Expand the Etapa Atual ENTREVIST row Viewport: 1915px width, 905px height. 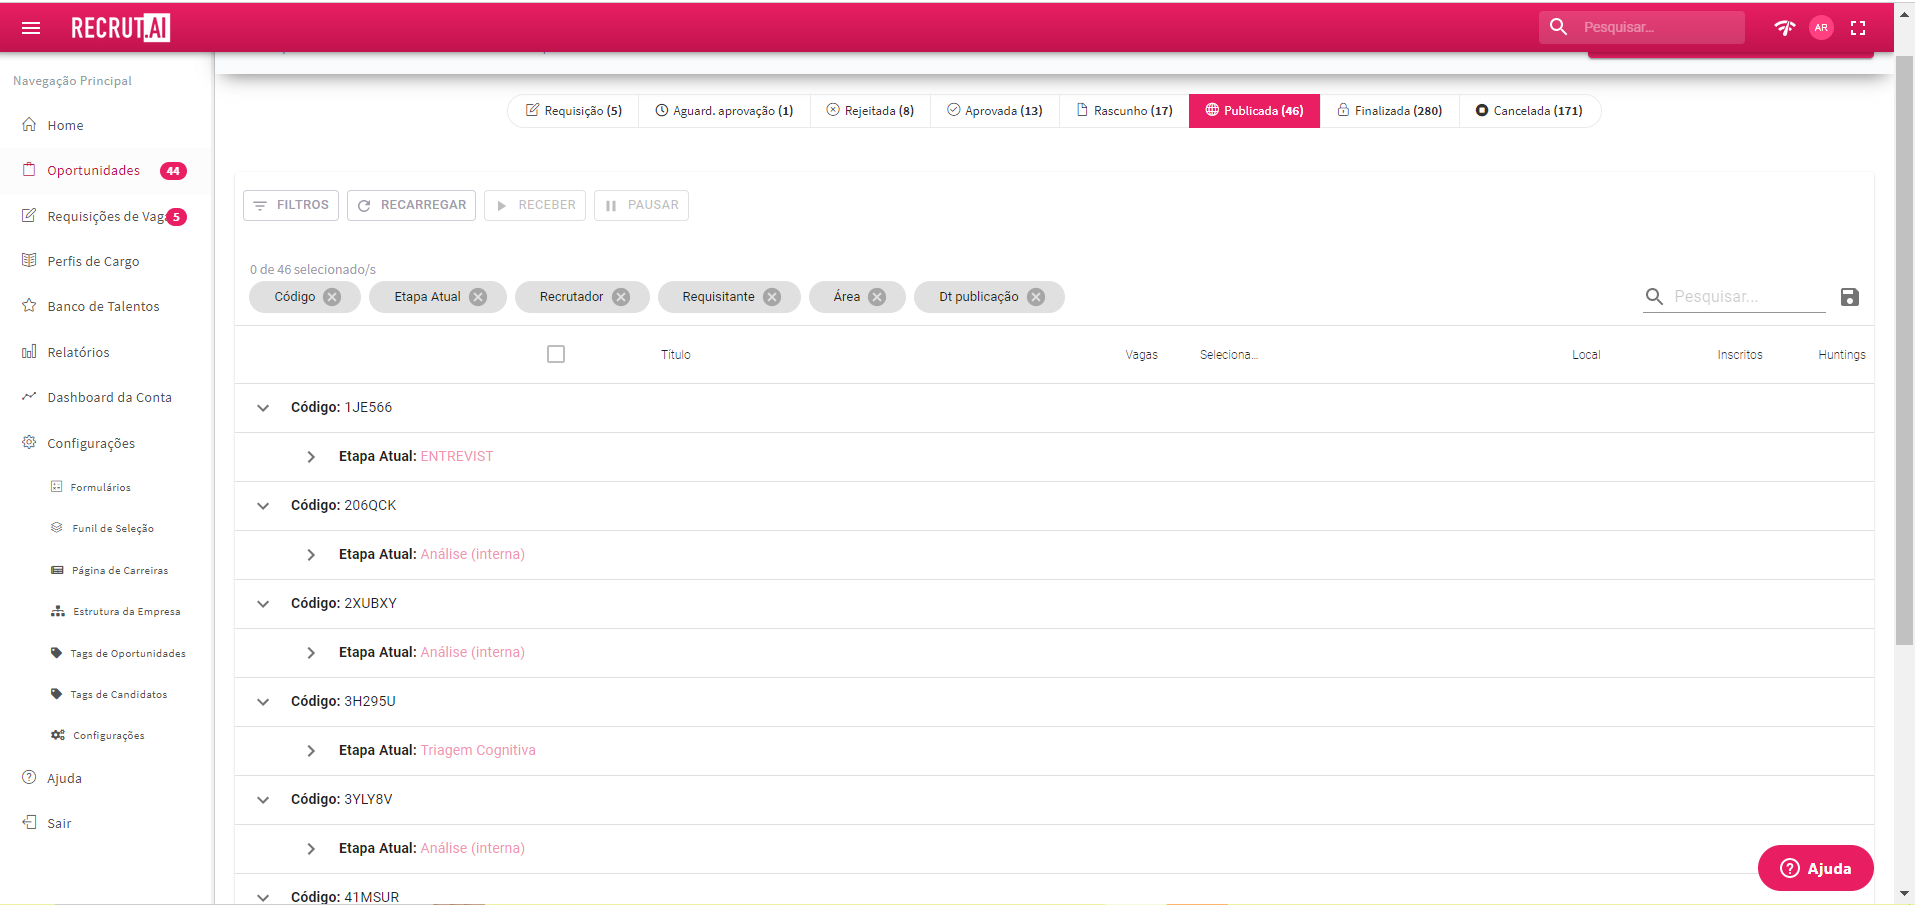[311, 457]
